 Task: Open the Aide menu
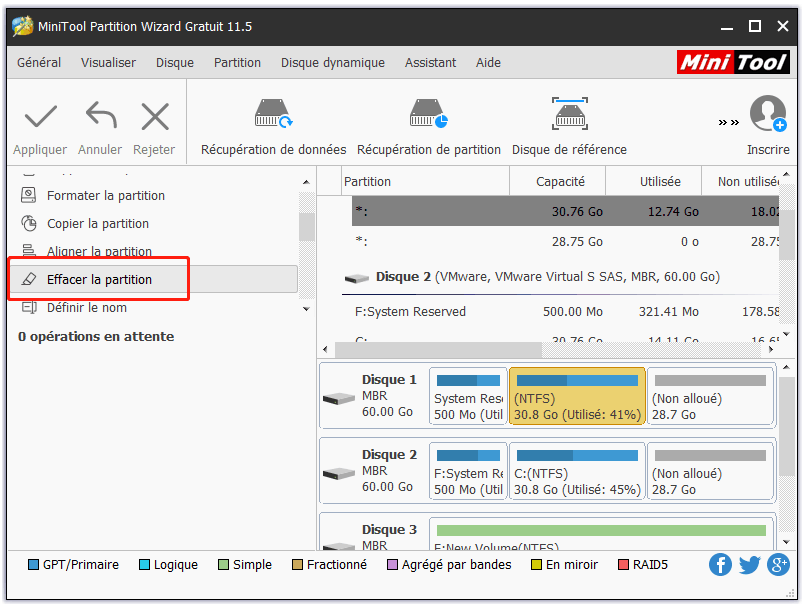tap(488, 62)
